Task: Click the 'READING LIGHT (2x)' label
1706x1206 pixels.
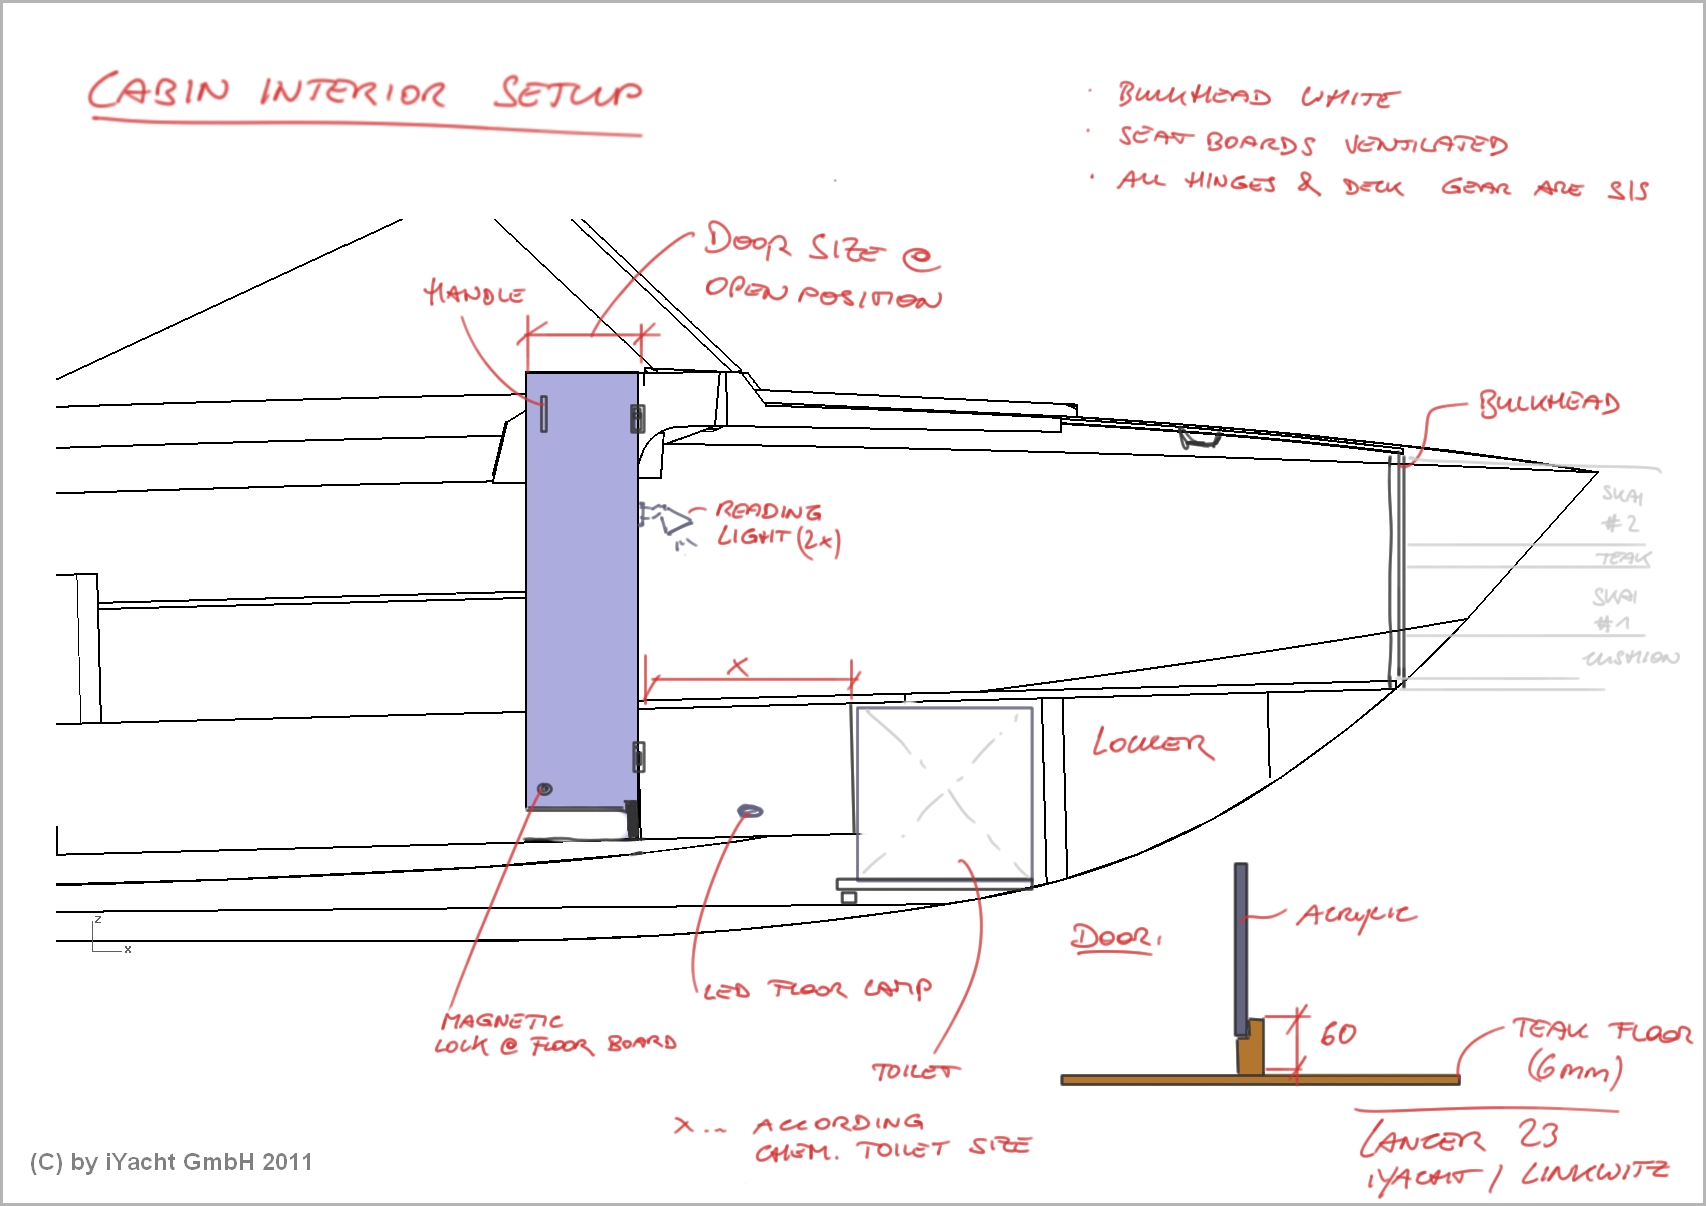Action: pos(778,525)
